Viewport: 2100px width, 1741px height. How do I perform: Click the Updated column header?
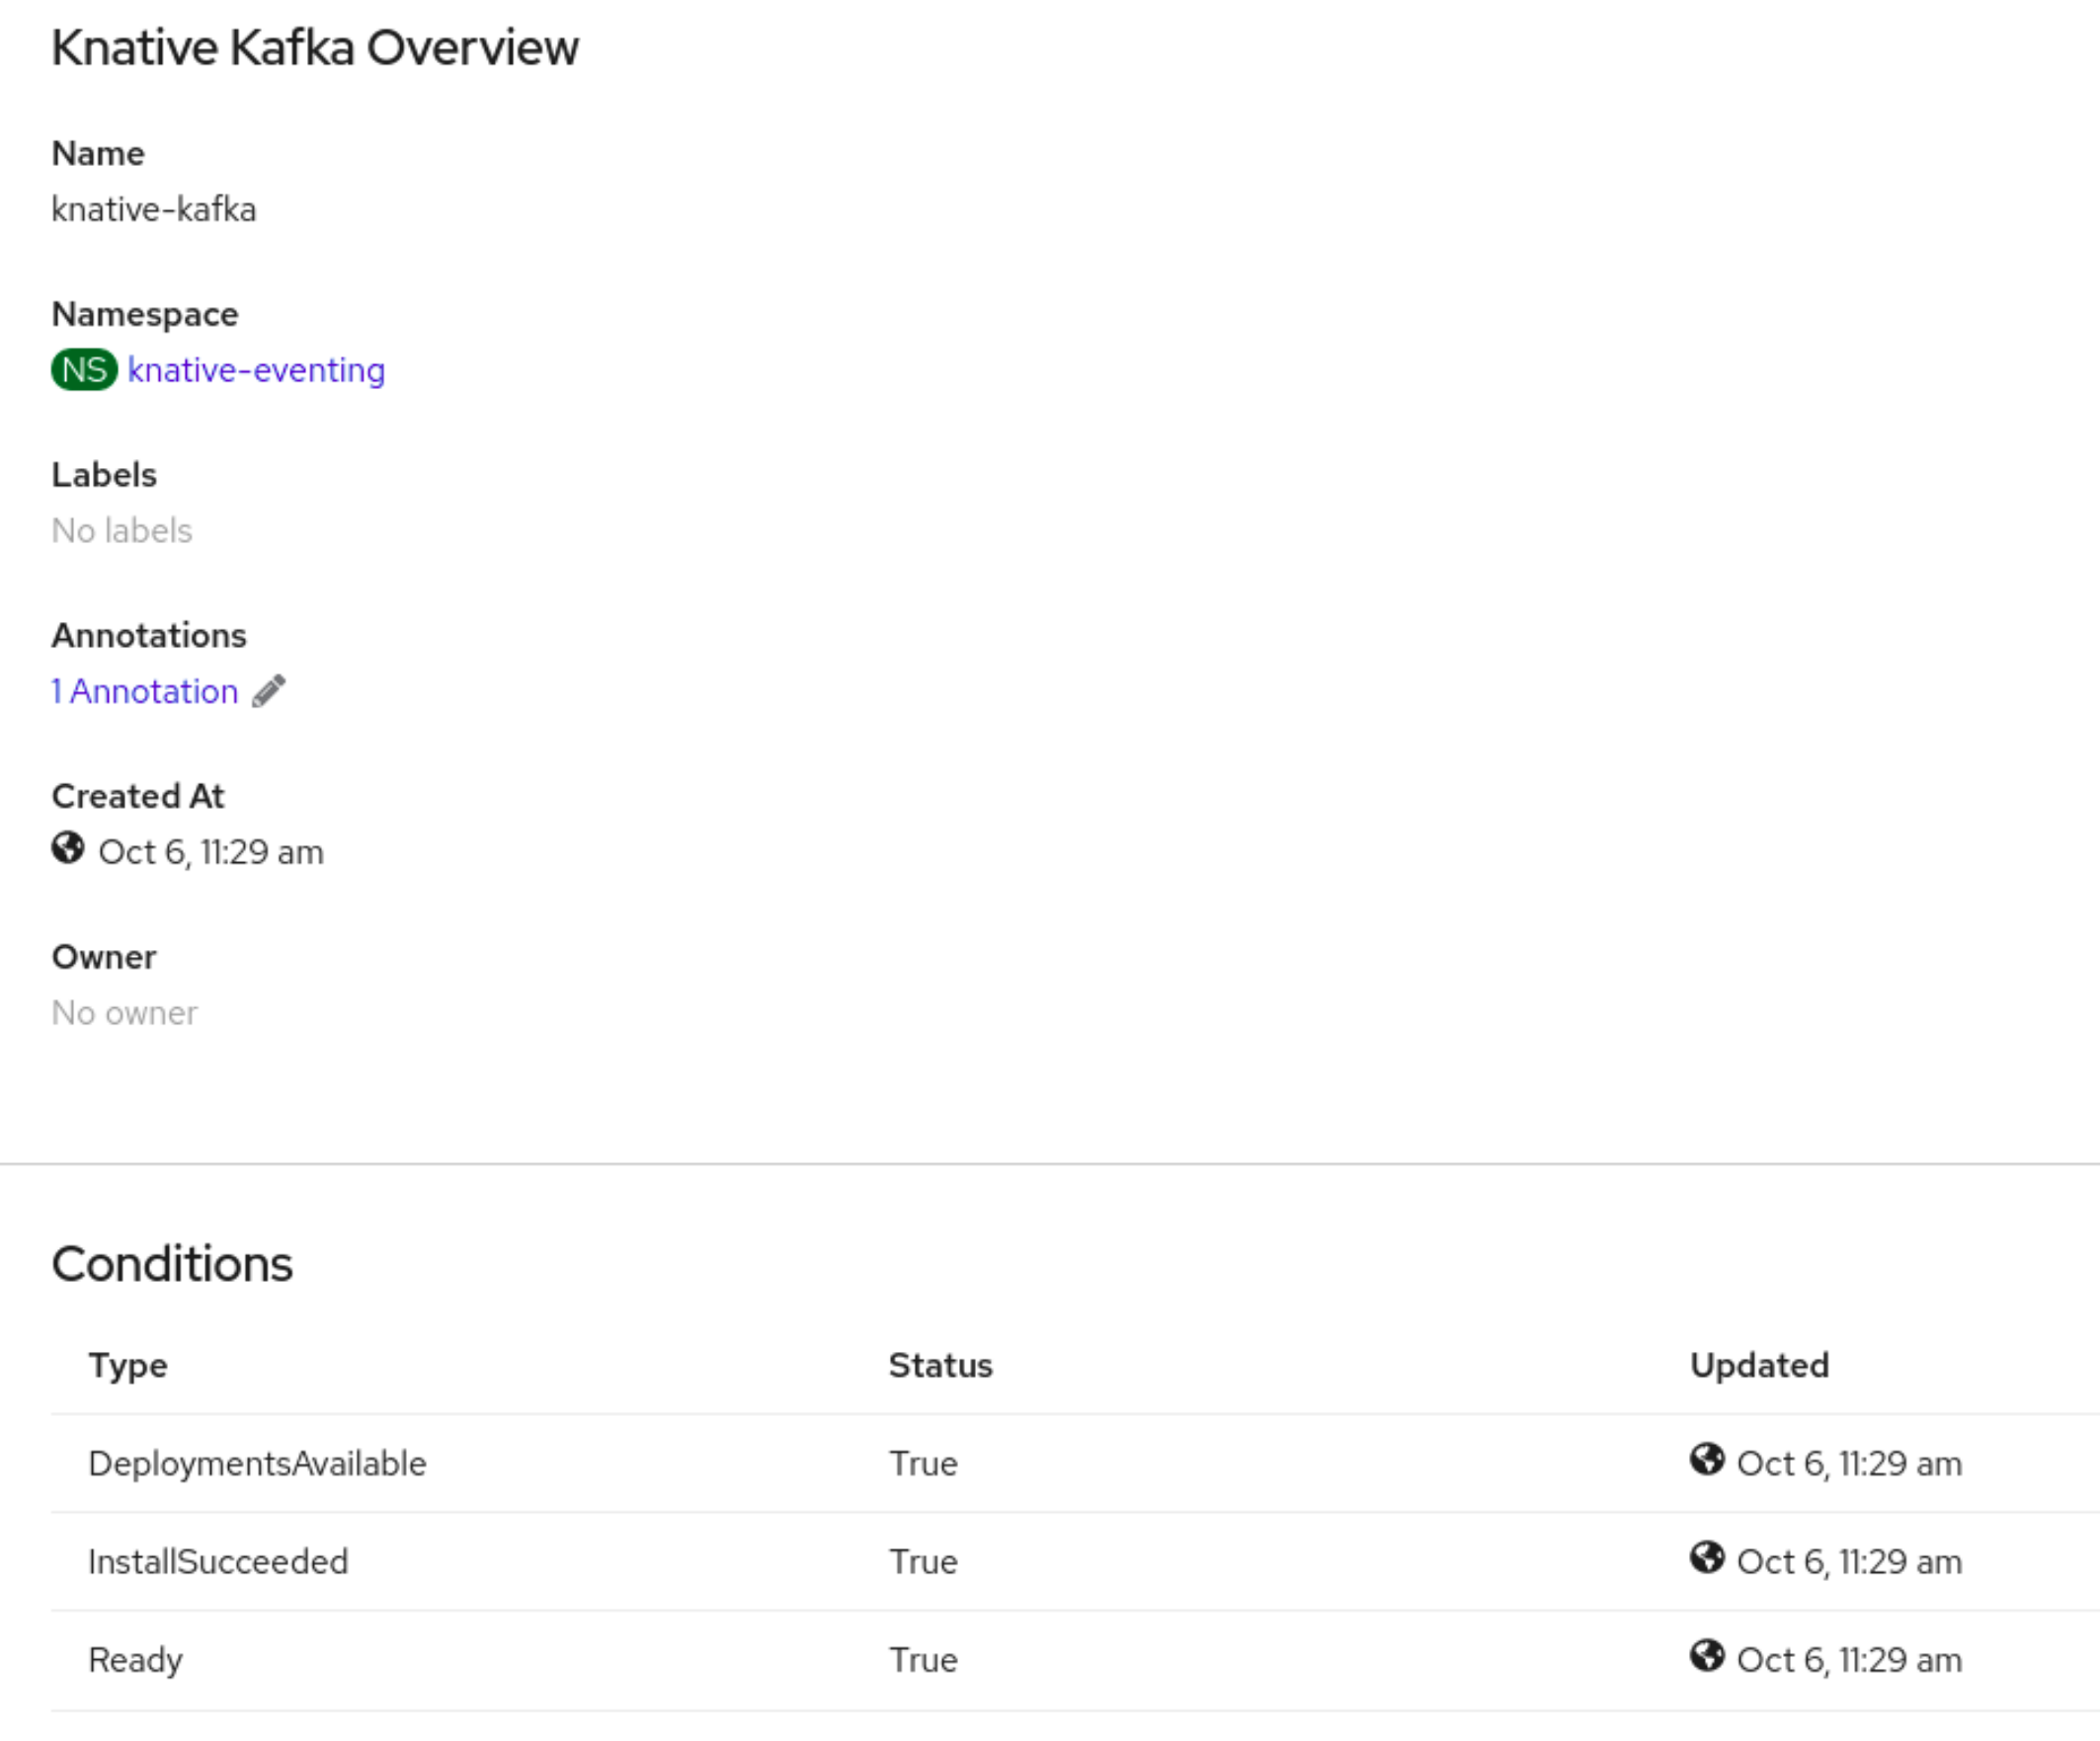pyautogui.click(x=1759, y=1365)
